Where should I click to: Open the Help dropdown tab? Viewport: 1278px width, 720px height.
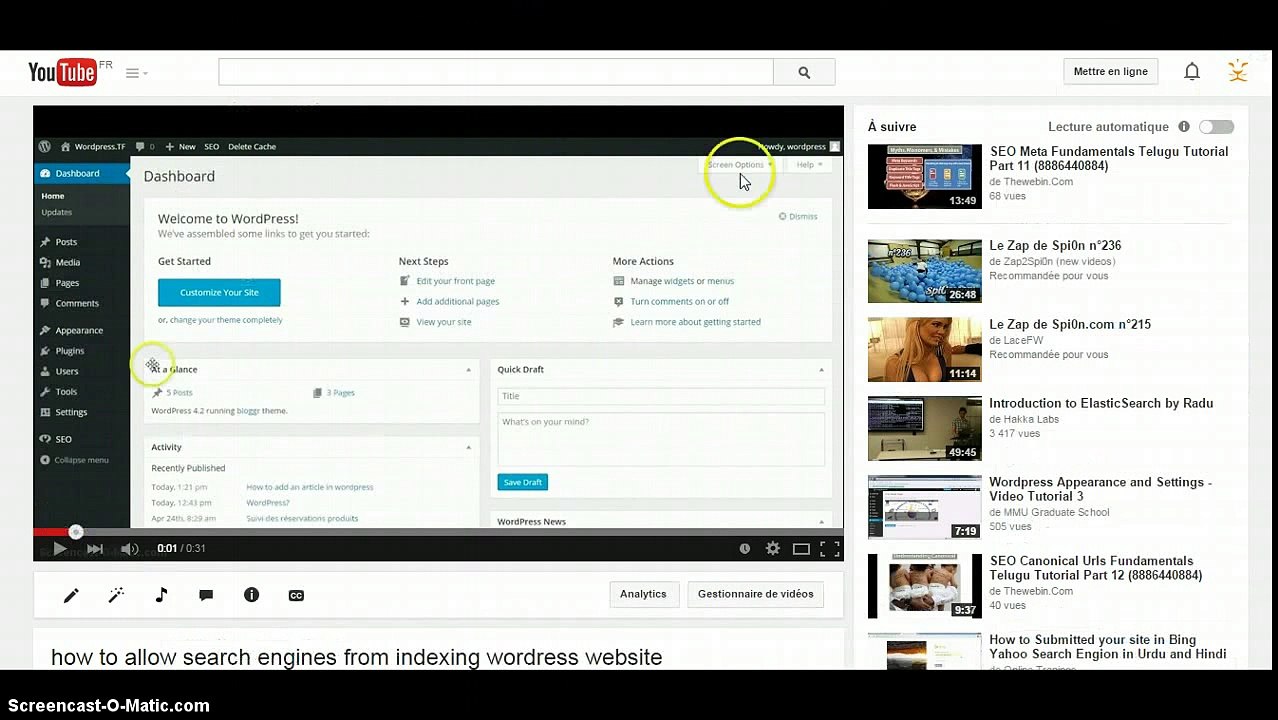click(x=809, y=165)
